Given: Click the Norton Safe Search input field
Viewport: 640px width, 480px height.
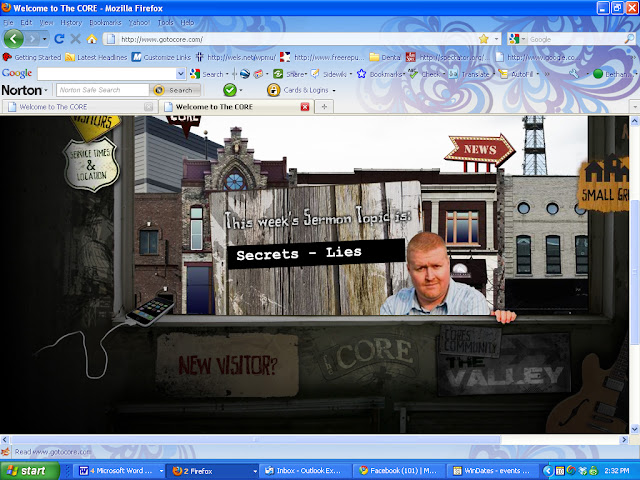Looking at the screenshot, I should 103,90.
